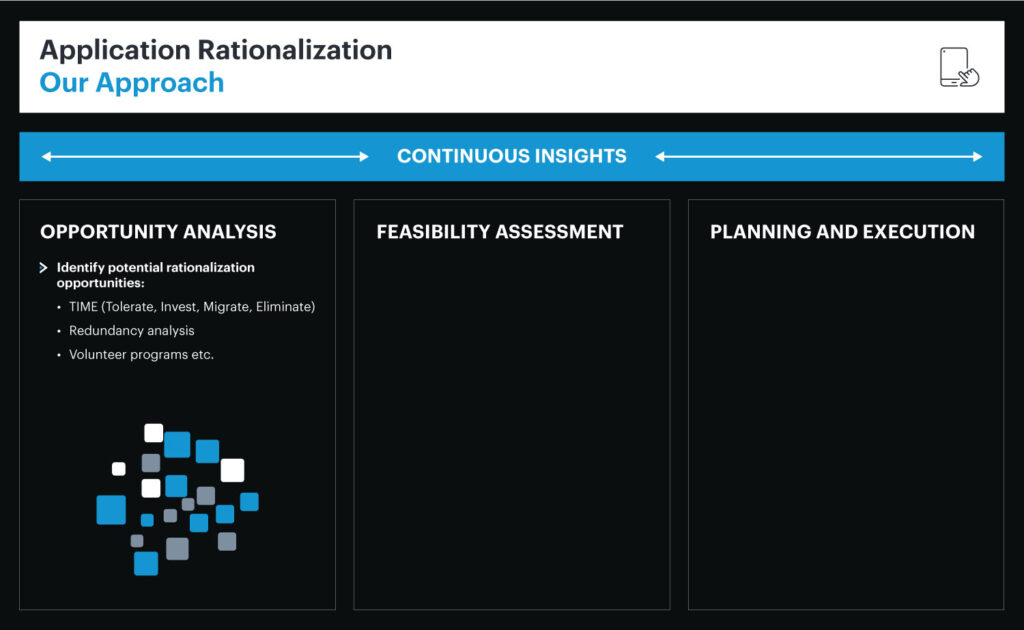Collapse the PLANNING AND EXECUTION panel
1024x630 pixels.
tap(842, 232)
